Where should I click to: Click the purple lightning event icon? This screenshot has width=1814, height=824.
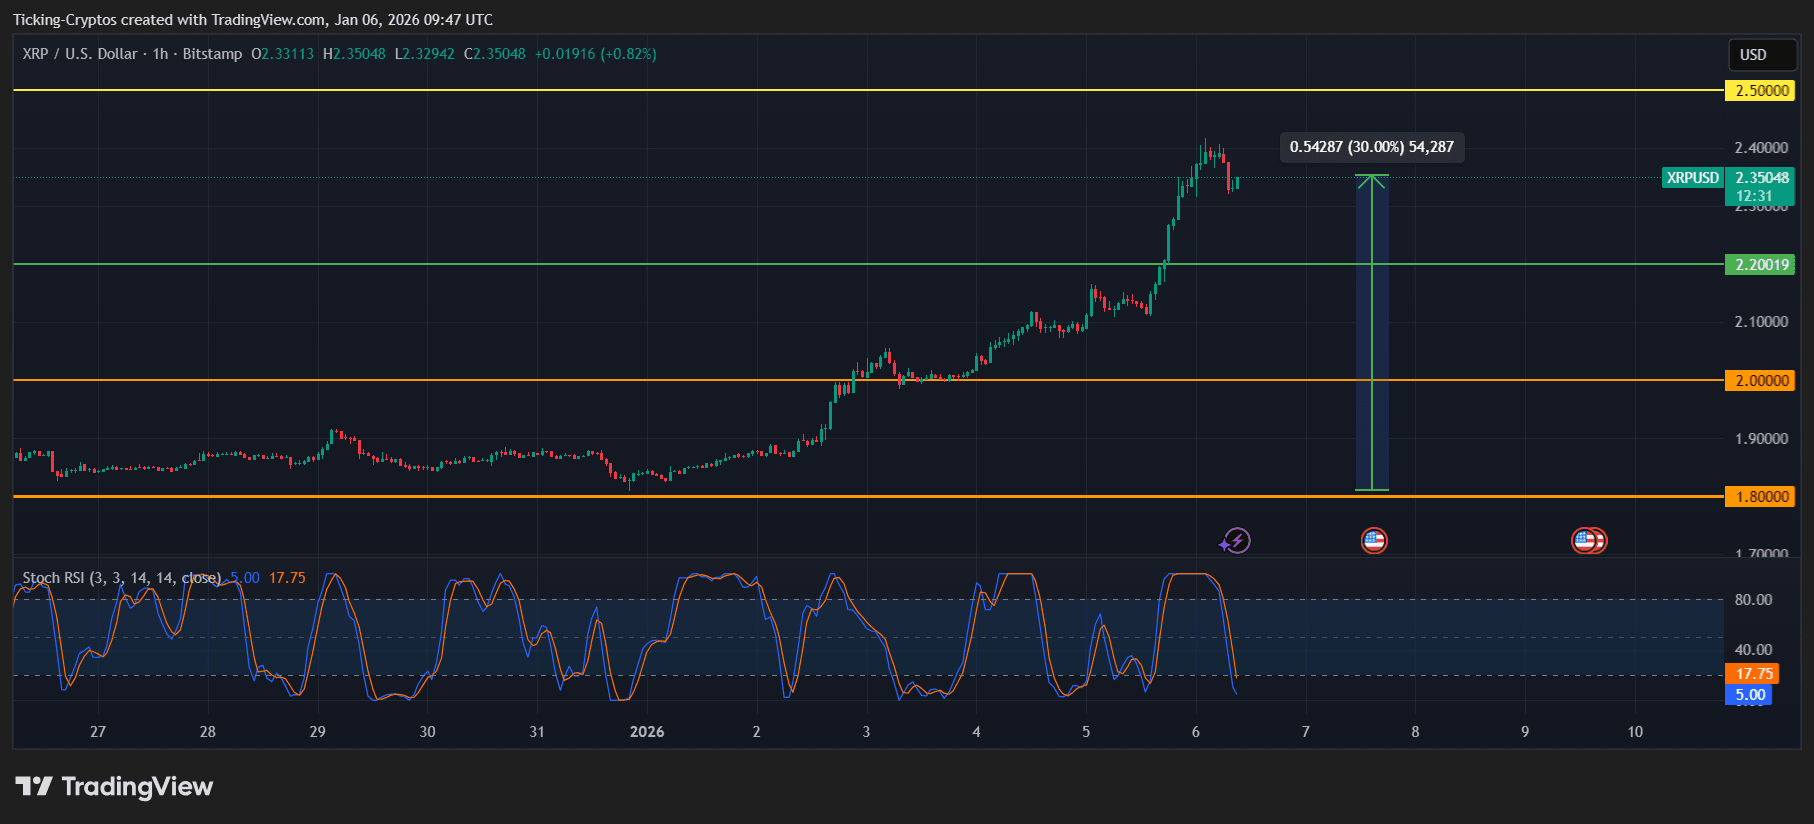coord(1236,541)
